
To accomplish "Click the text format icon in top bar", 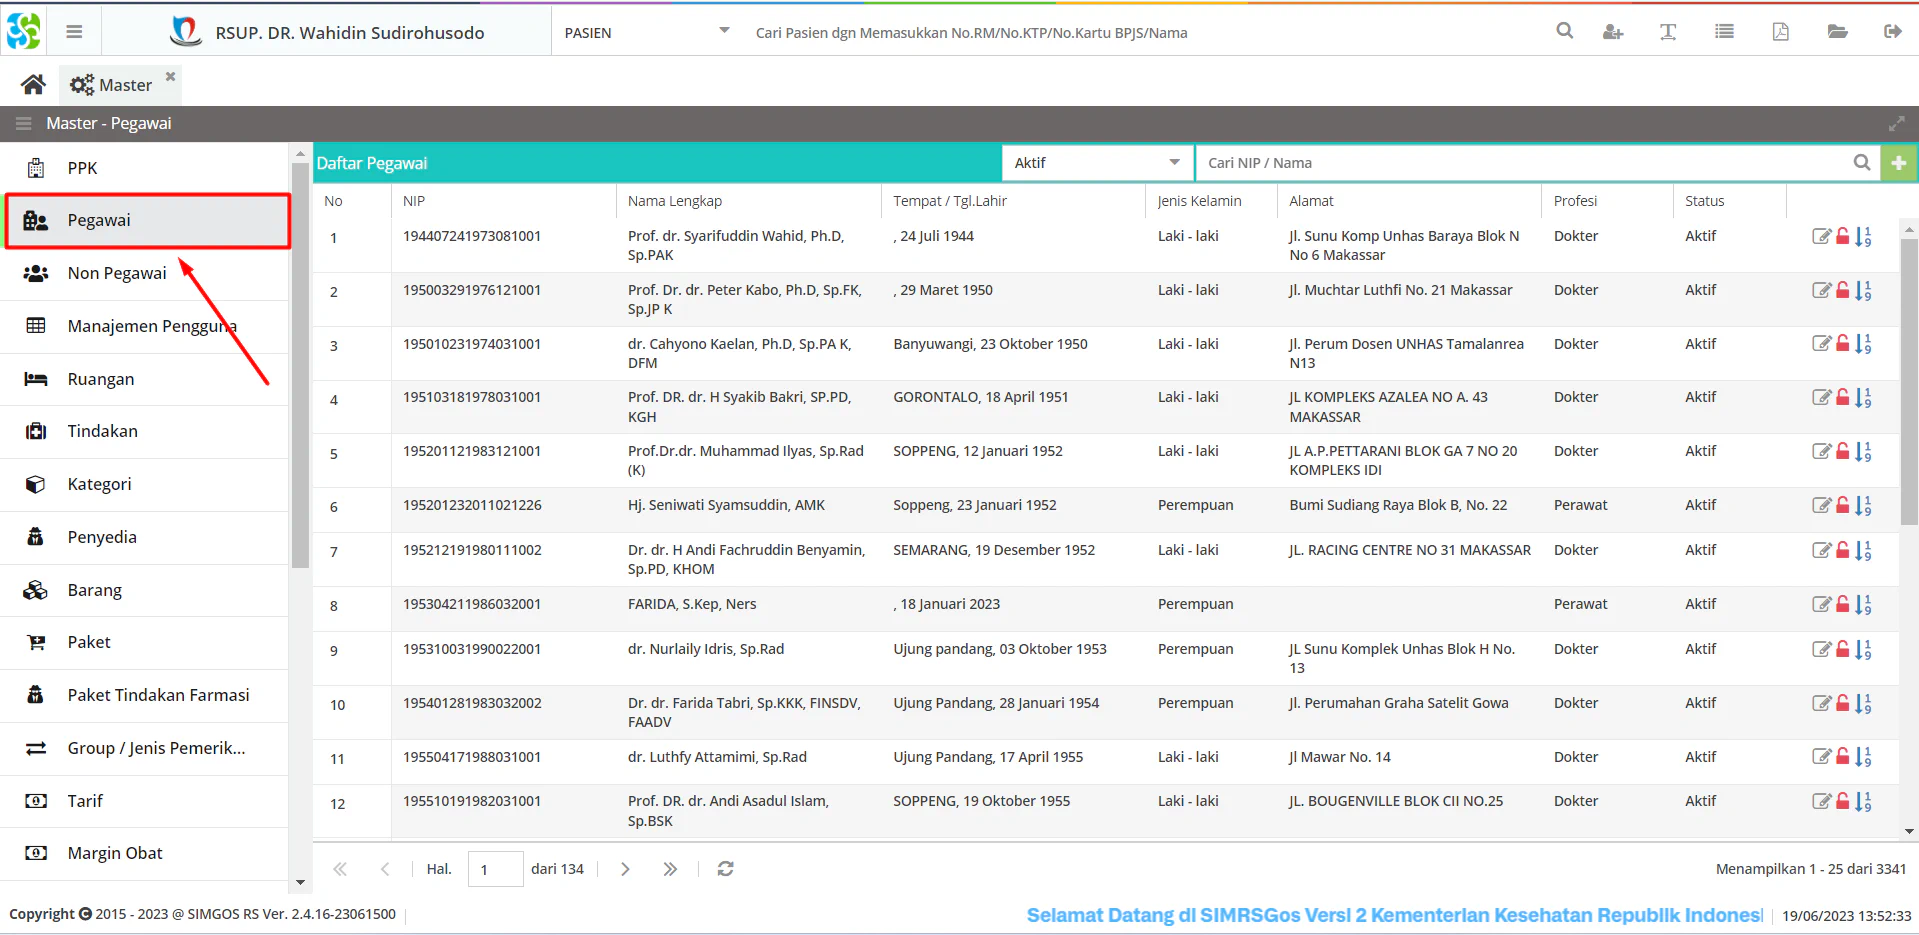I will point(1668,32).
